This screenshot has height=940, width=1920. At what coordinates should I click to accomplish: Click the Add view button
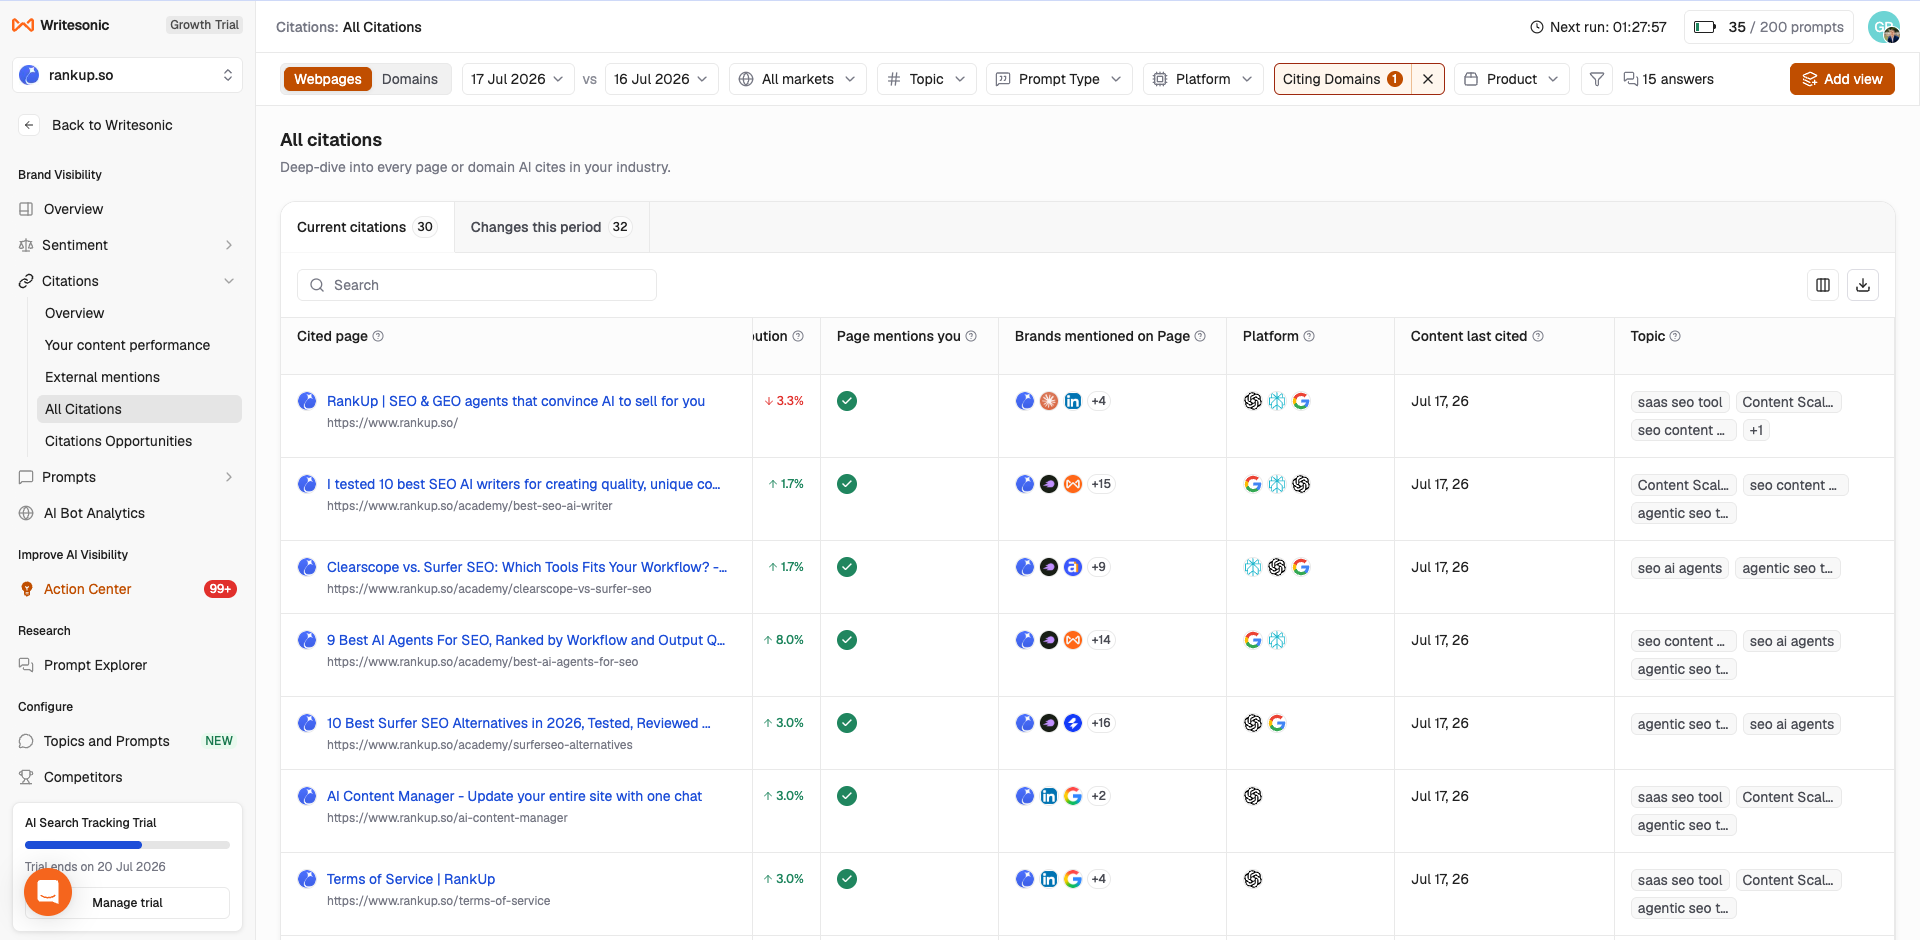1842,79
